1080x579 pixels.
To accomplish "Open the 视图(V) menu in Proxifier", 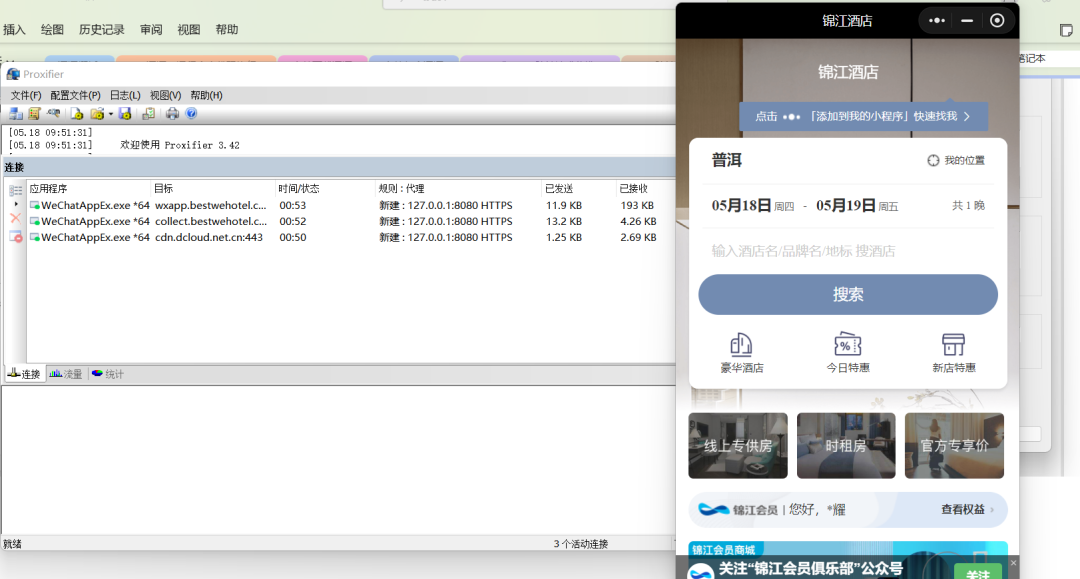I will click(165, 95).
